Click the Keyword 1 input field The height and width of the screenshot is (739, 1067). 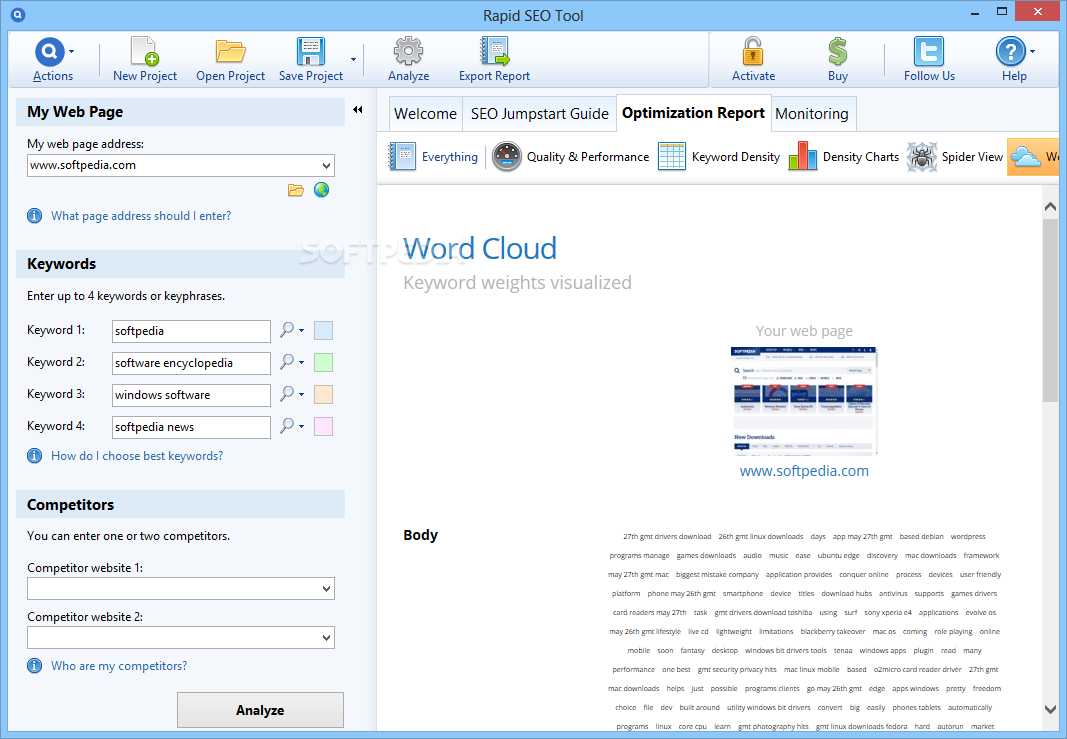[x=191, y=331]
